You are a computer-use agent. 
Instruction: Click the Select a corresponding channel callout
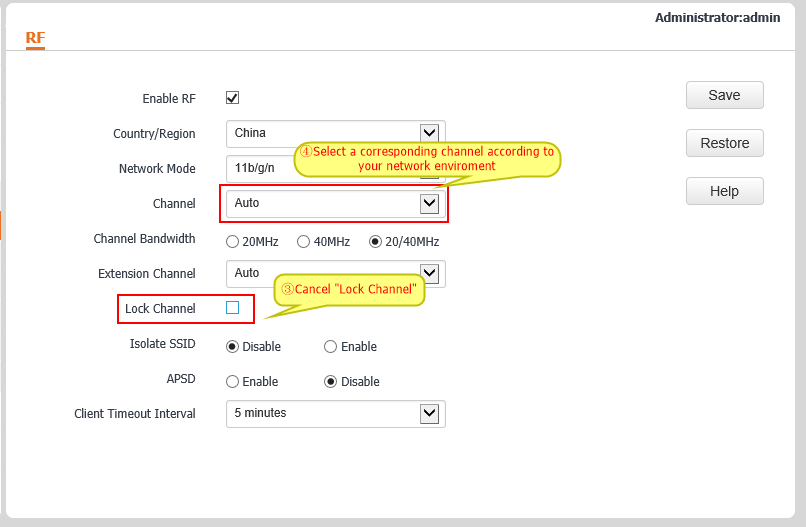click(x=426, y=159)
